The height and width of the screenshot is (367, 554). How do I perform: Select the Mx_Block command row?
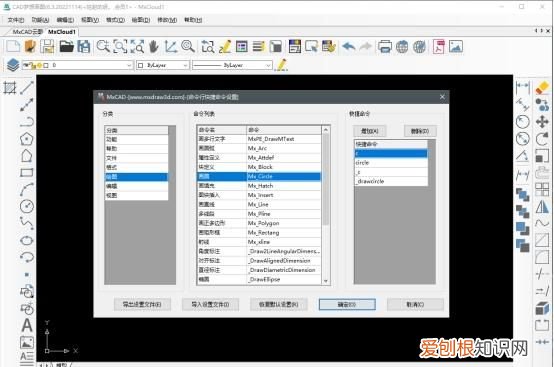(259, 167)
